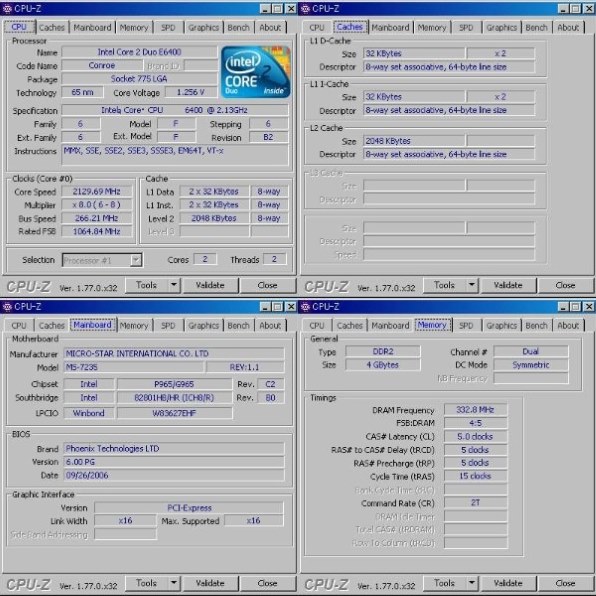Click the 'Conroe' code name value
The height and width of the screenshot is (596, 596).
(102, 65)
